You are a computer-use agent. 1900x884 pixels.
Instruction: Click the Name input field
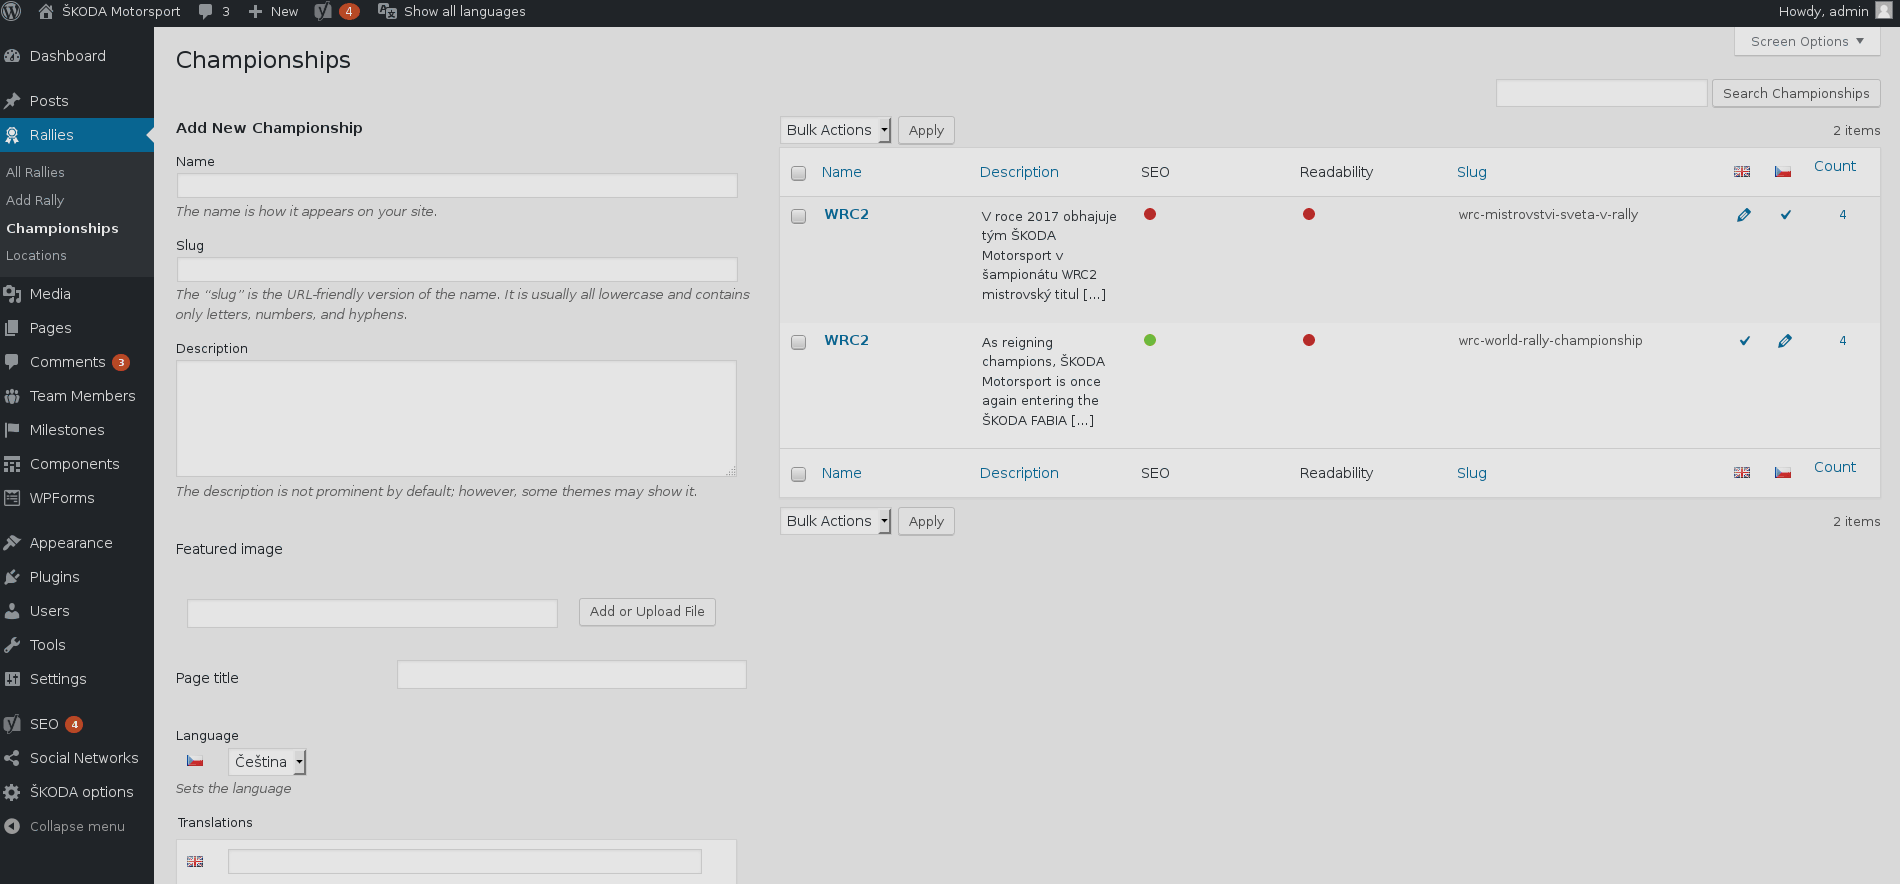(x=457, y=185)
